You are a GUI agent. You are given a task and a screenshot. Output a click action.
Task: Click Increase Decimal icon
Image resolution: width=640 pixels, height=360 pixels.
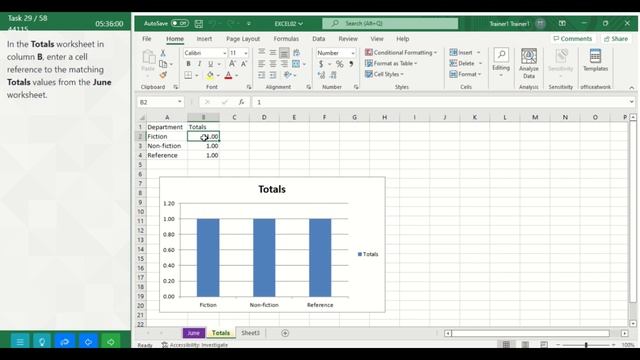click(x=321, y=75)
